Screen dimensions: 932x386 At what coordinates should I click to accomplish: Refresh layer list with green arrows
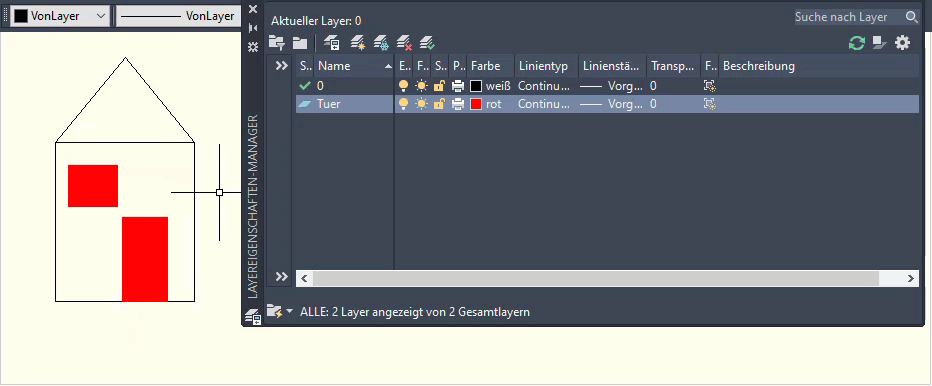click(857, 43)
